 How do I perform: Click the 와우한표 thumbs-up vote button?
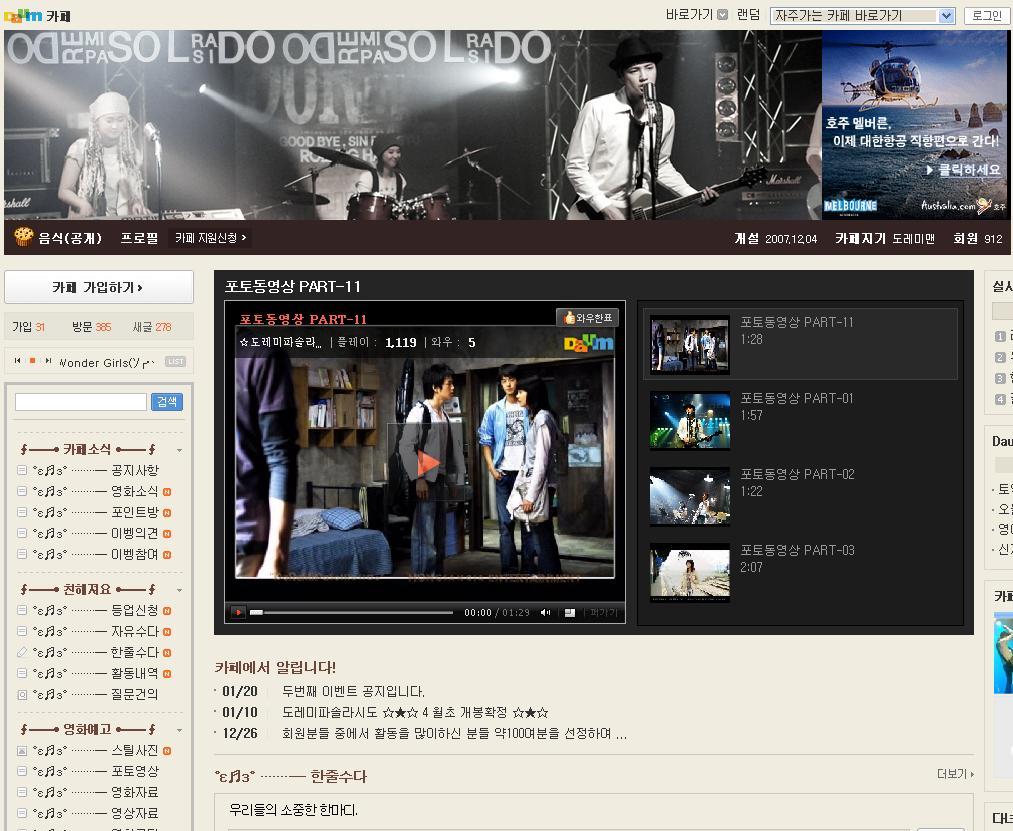pos(587,317)
